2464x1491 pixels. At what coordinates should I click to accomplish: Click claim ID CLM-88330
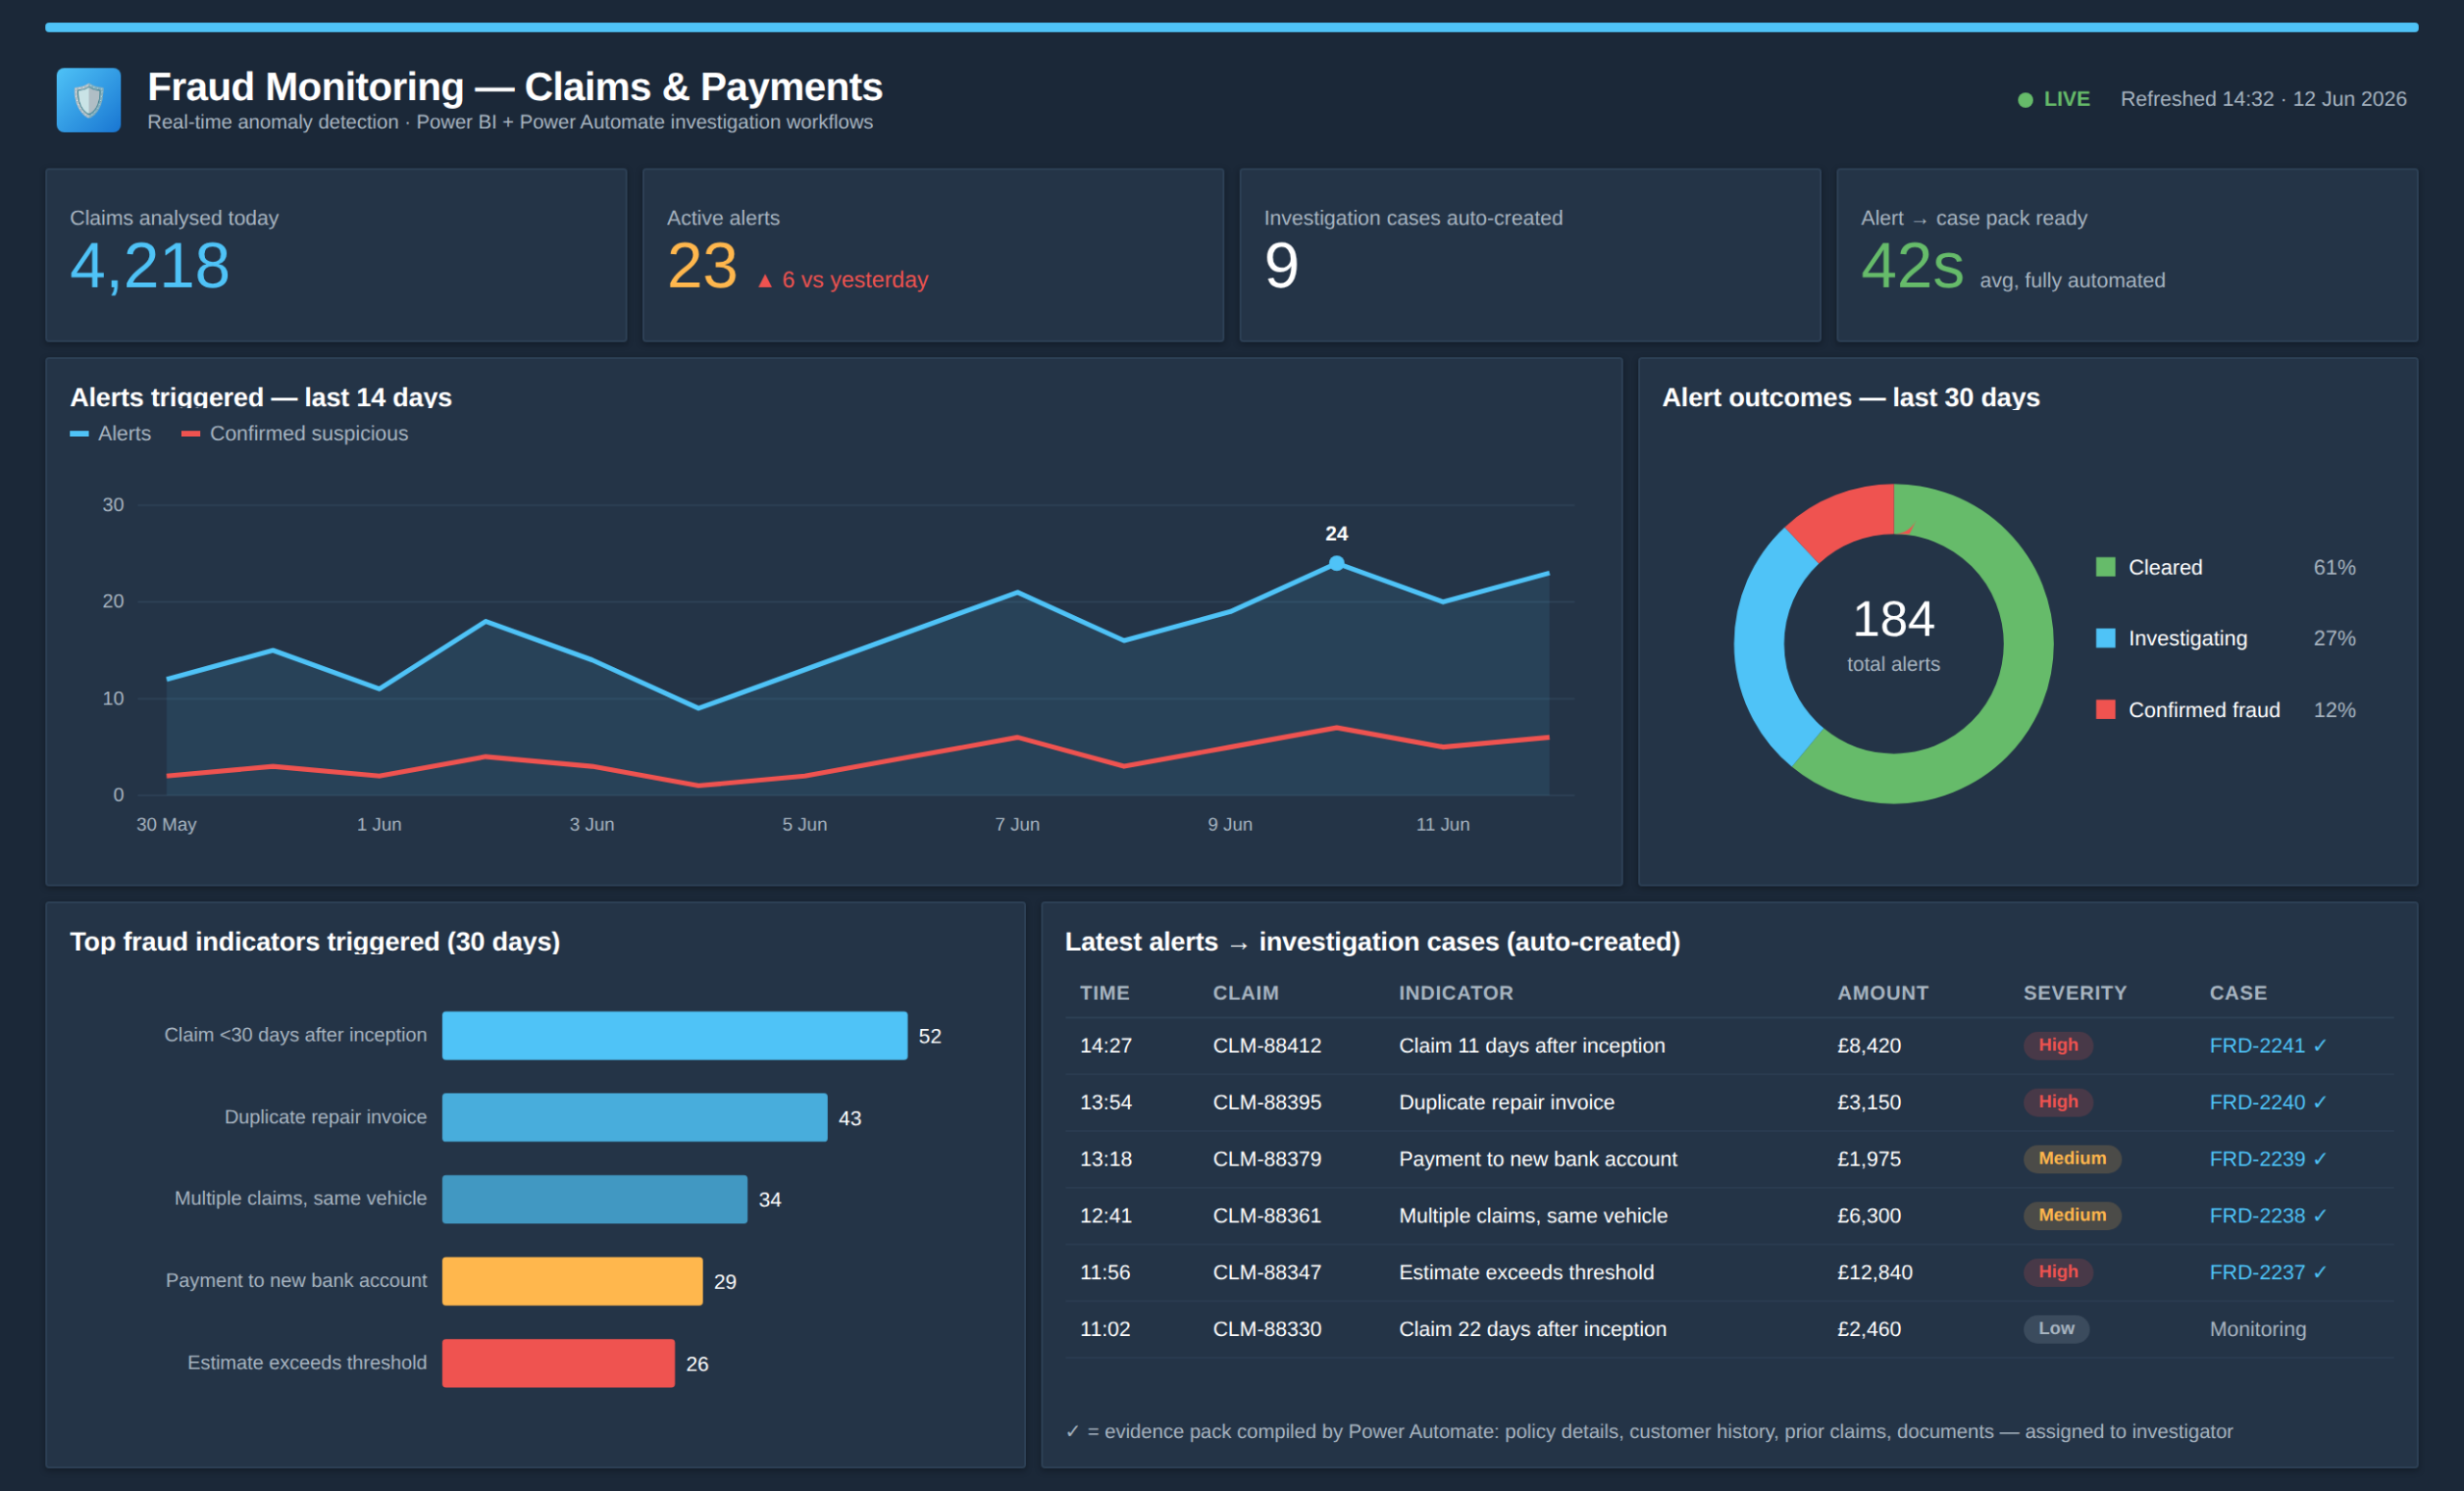click(1266, 1329)
